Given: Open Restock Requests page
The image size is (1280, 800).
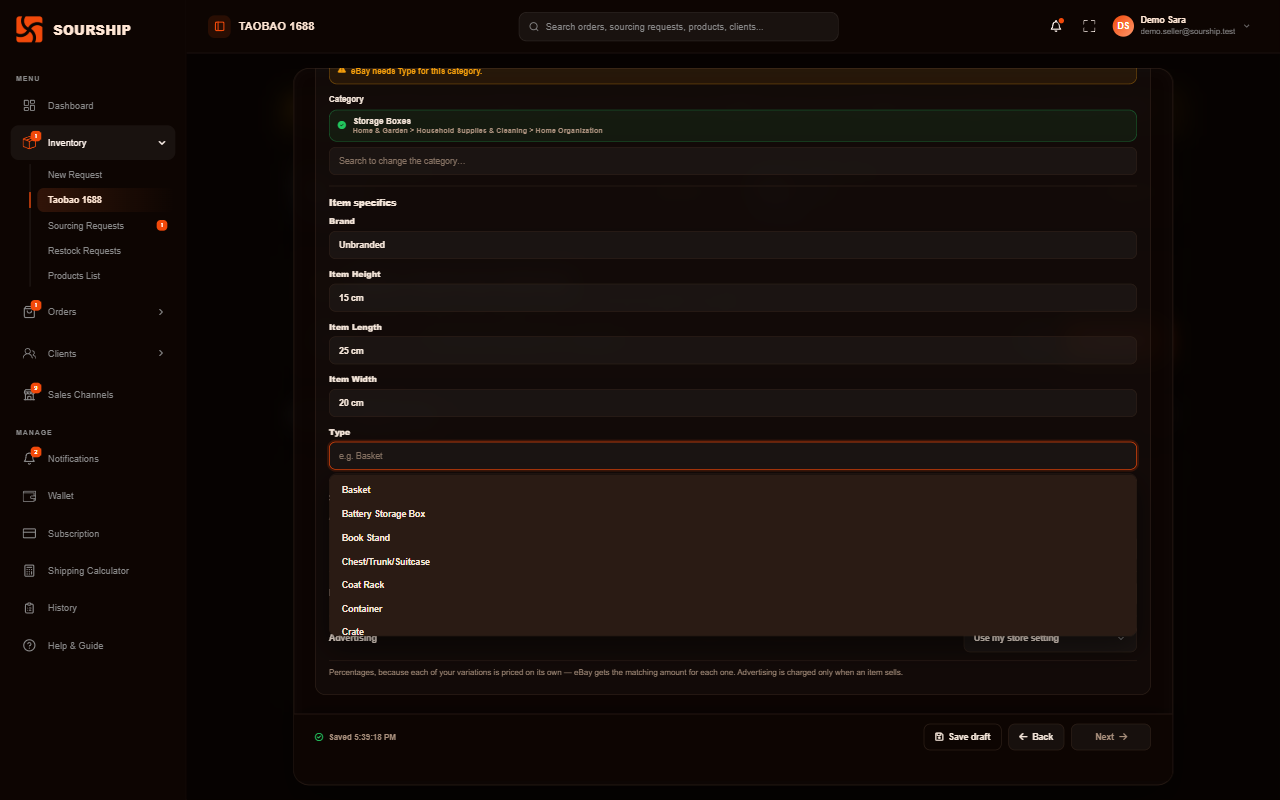Looking at the screenshot, I should pyautogui.click(x=84, y=251).
